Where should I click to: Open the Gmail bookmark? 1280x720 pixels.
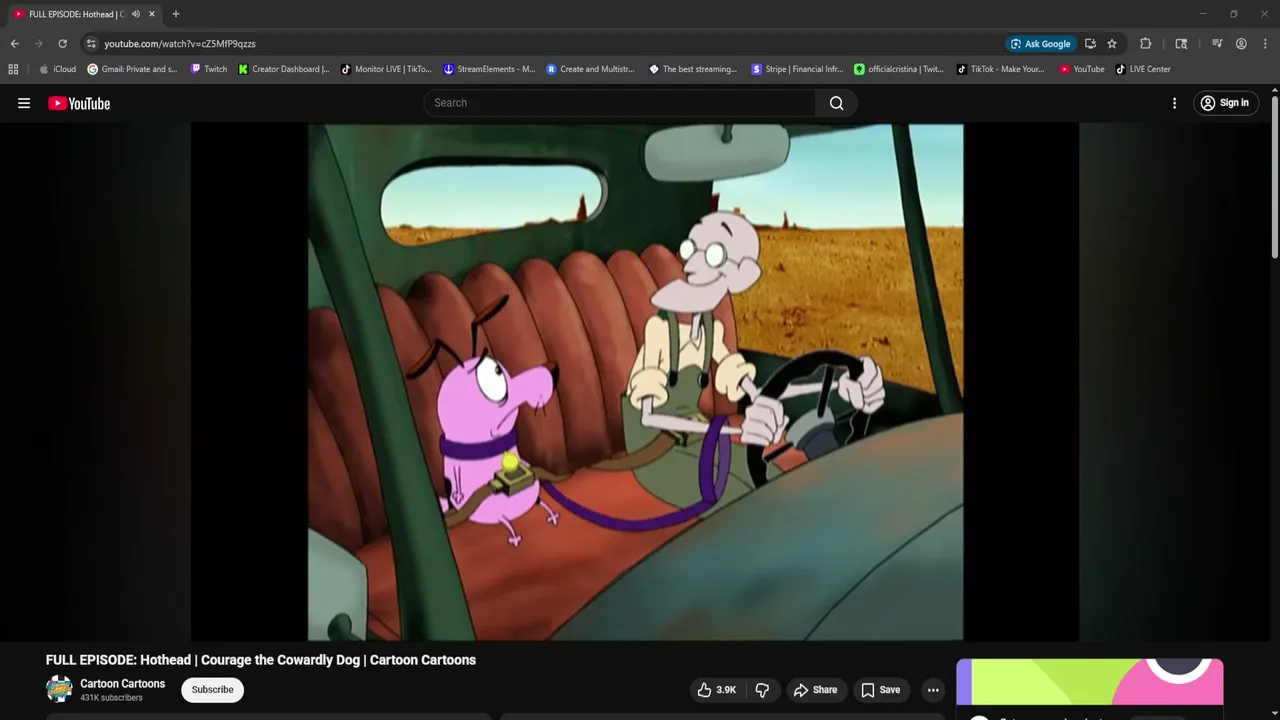click(x=132, y=69)
